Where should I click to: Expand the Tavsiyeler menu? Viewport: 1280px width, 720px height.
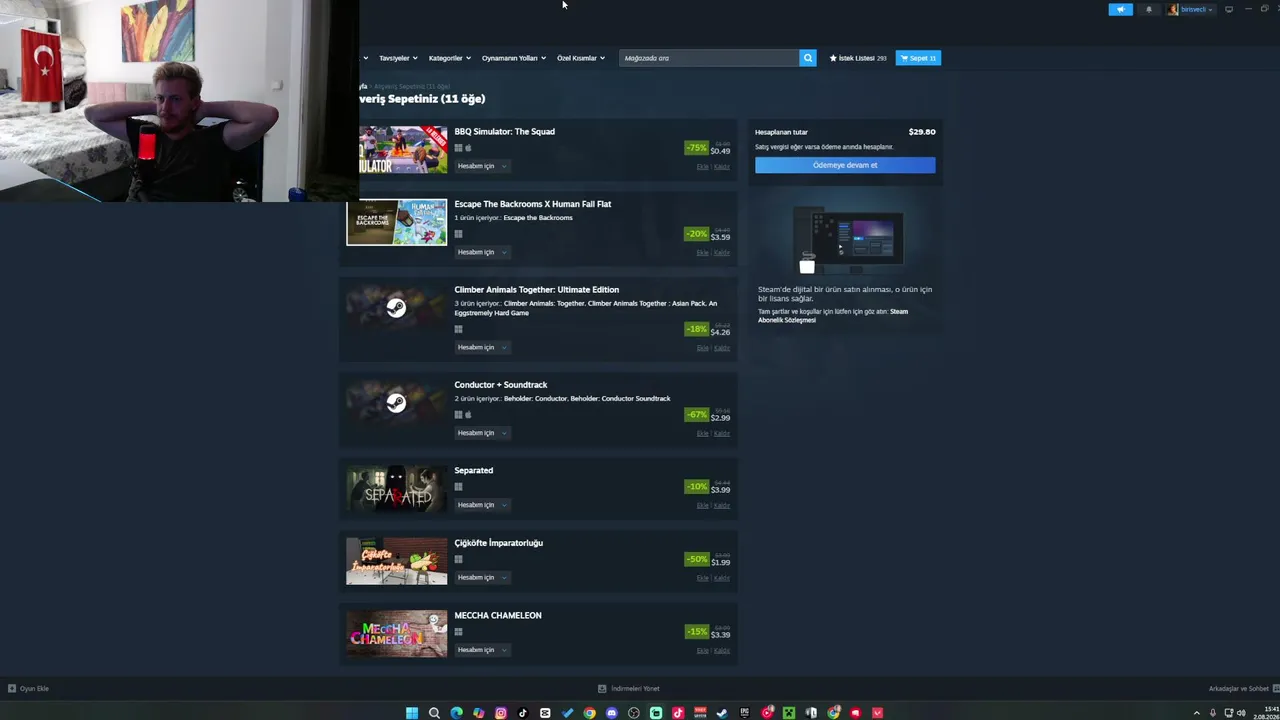click(x=398, y=58)
